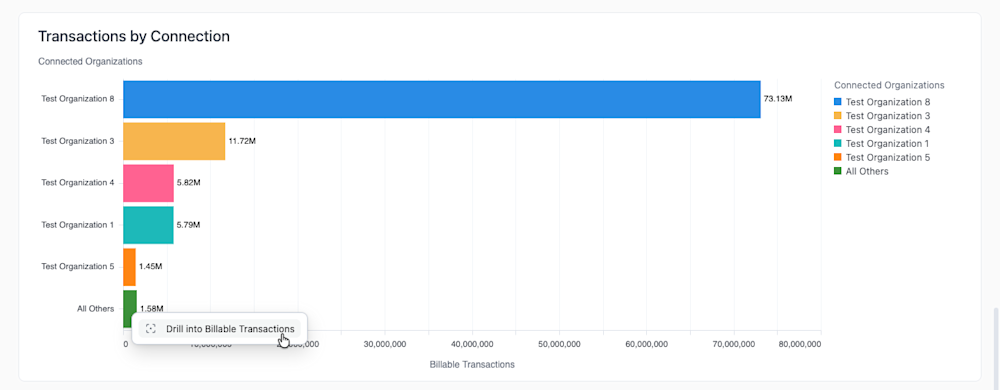This screenshot has height=390, width=1000.
Task: Click pink legend swatch for Test Organization 4
Action: click(838, 129)
